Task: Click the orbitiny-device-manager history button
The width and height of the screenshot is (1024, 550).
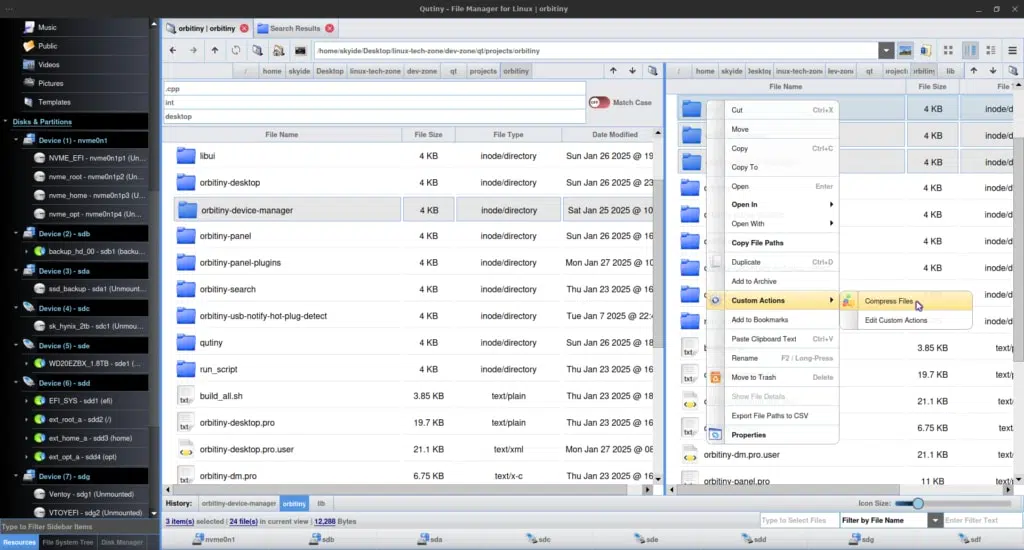Action: pyautogui.click(x=238, y=503)
